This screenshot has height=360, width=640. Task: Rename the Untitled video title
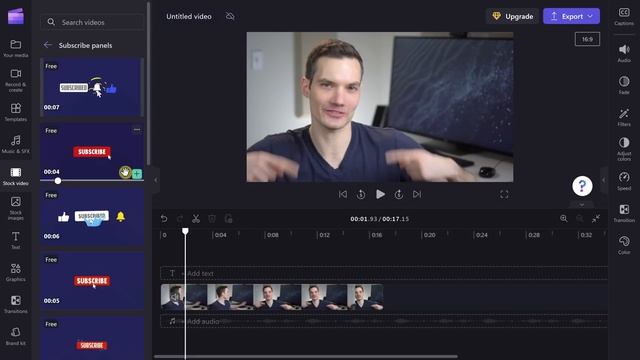[x=189, y=16]
